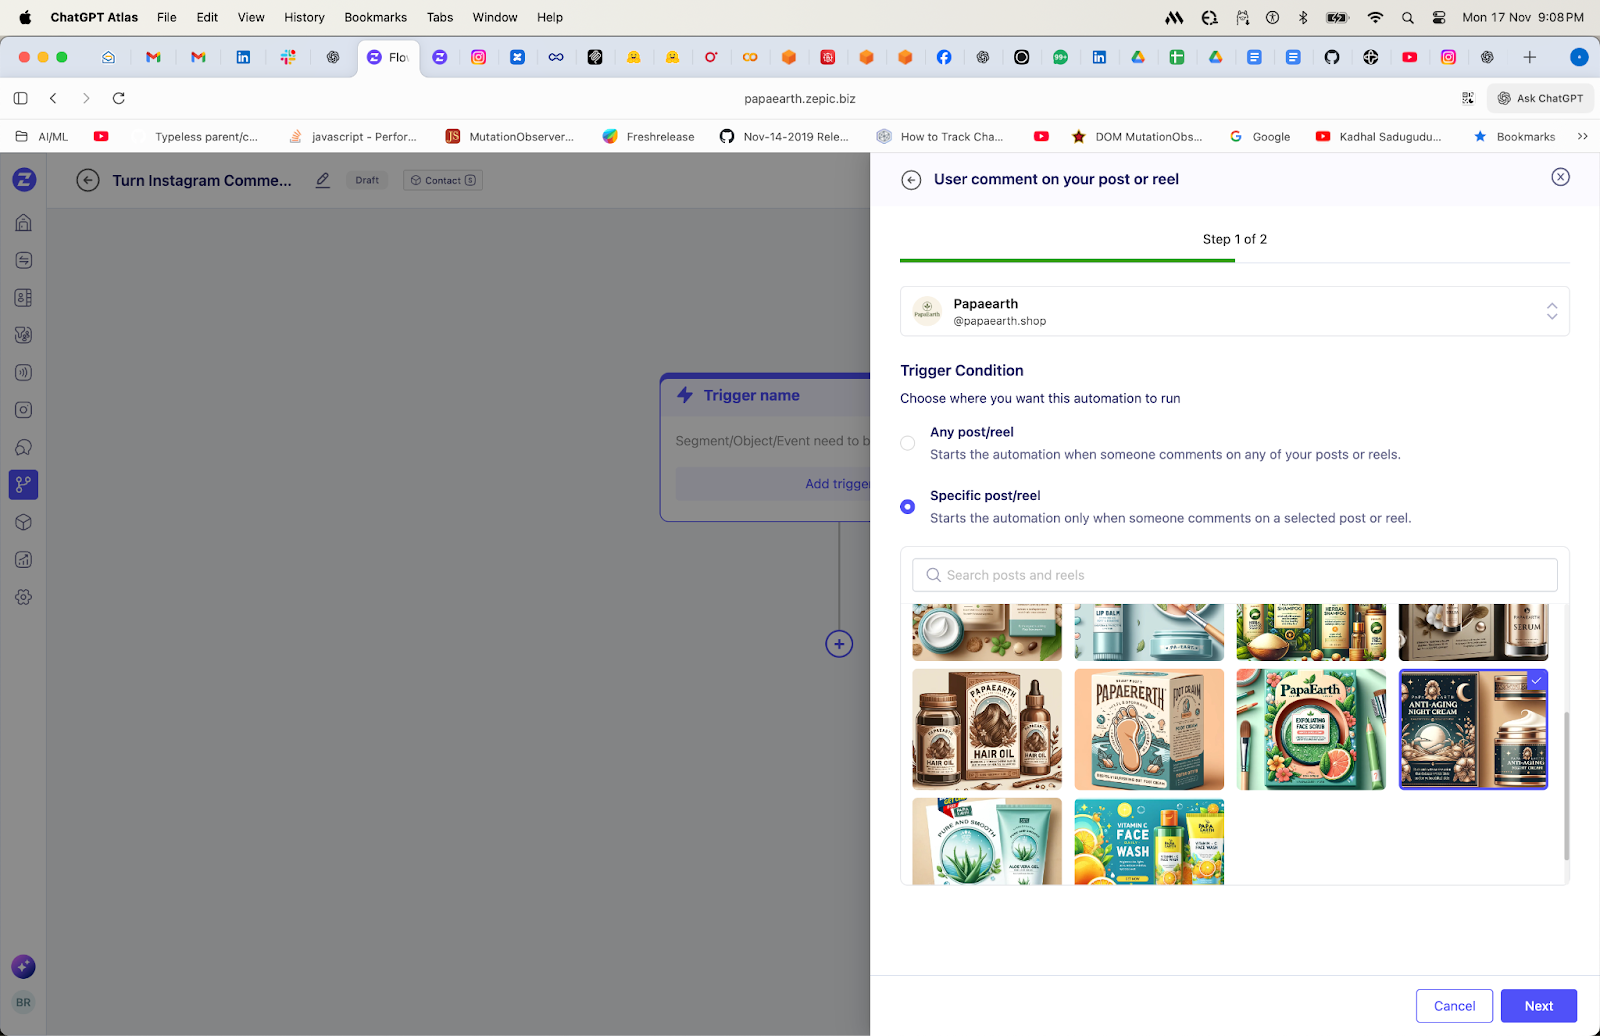Image resolution: width=1600 pixels, height=1036 pixels.
Task: Open Control Center in the menu bar
Action: click(1439, 17)
